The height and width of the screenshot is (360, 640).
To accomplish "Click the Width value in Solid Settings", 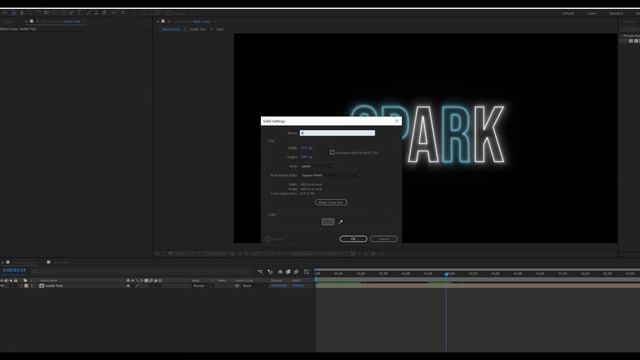I will coord(304,148).
